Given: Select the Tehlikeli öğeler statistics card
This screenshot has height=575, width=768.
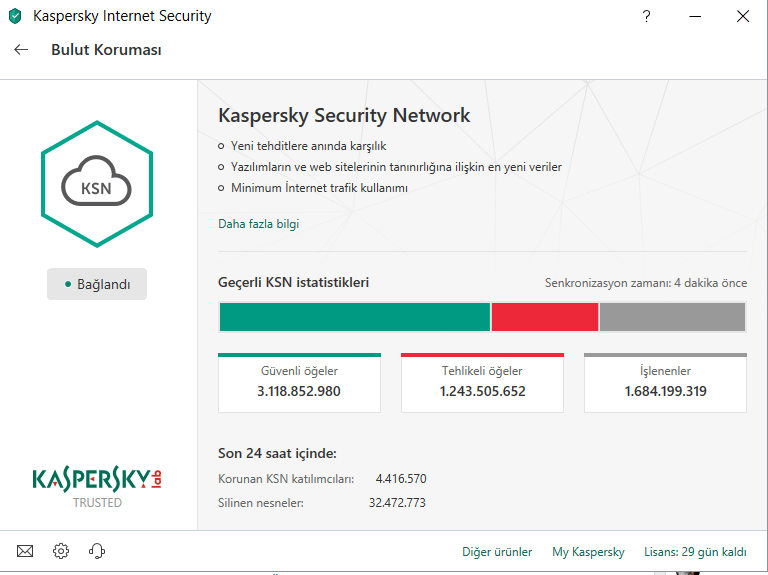Looking at the screenshot, I should pyautogui.click(x=482, y=382).
